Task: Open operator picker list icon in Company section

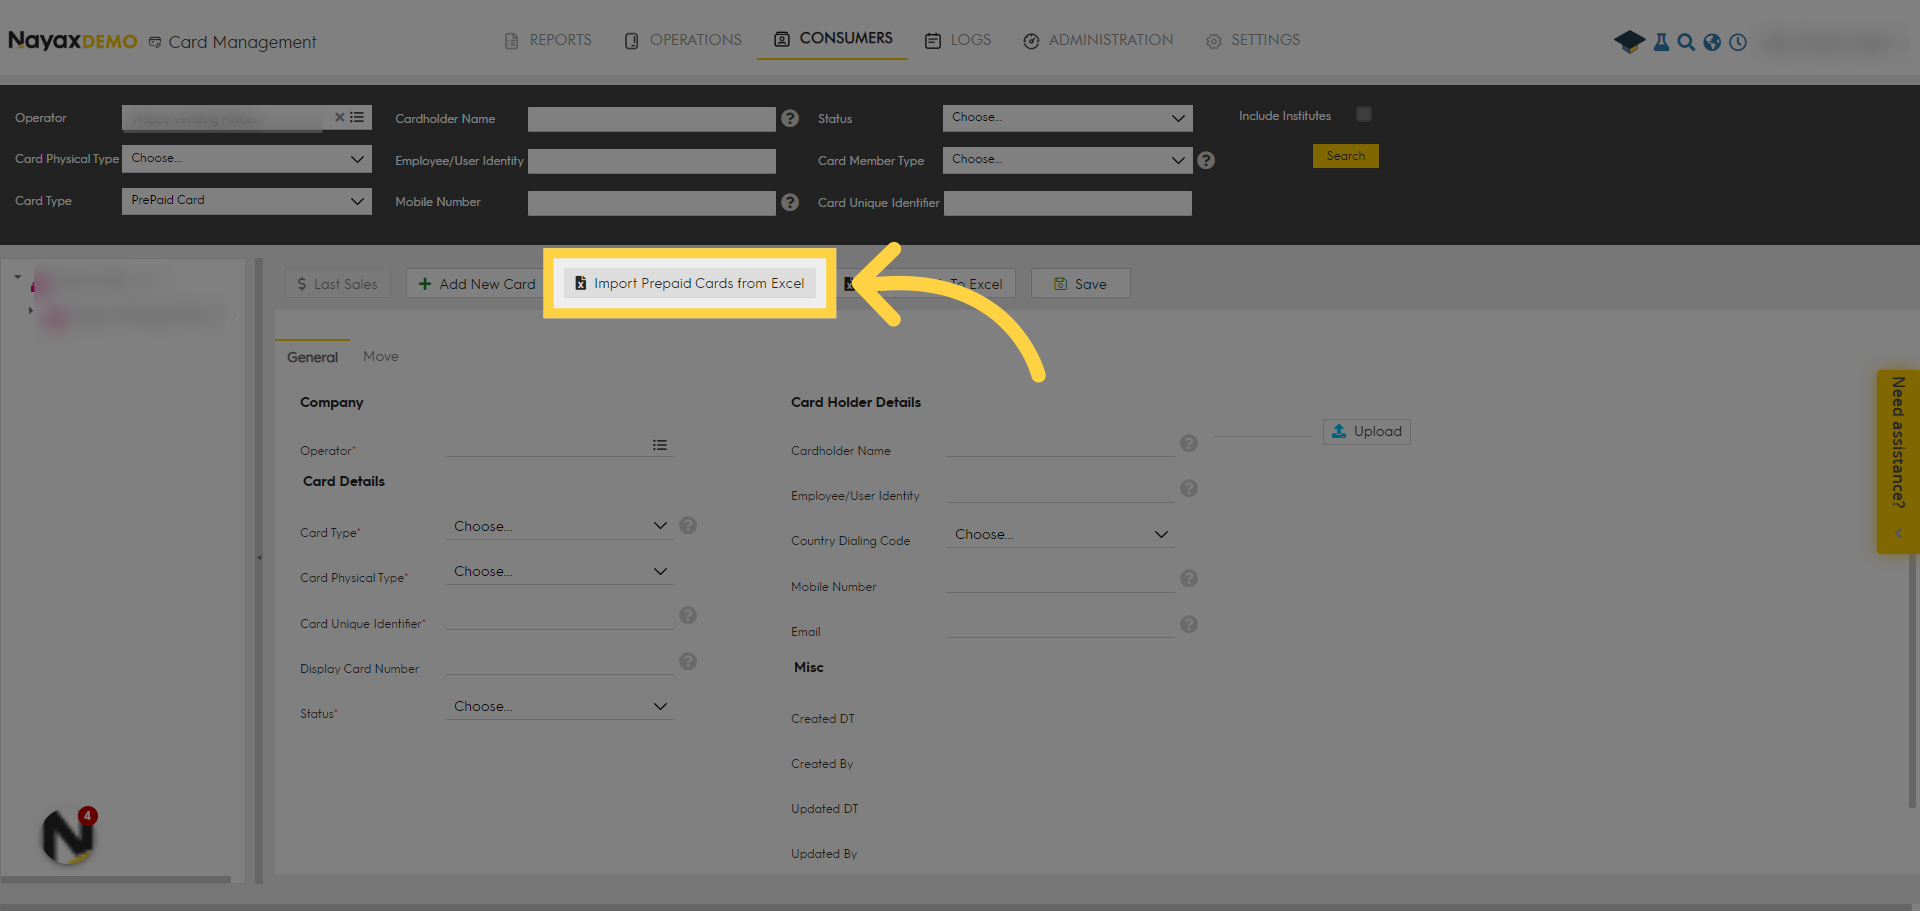Action: [660, 445]
